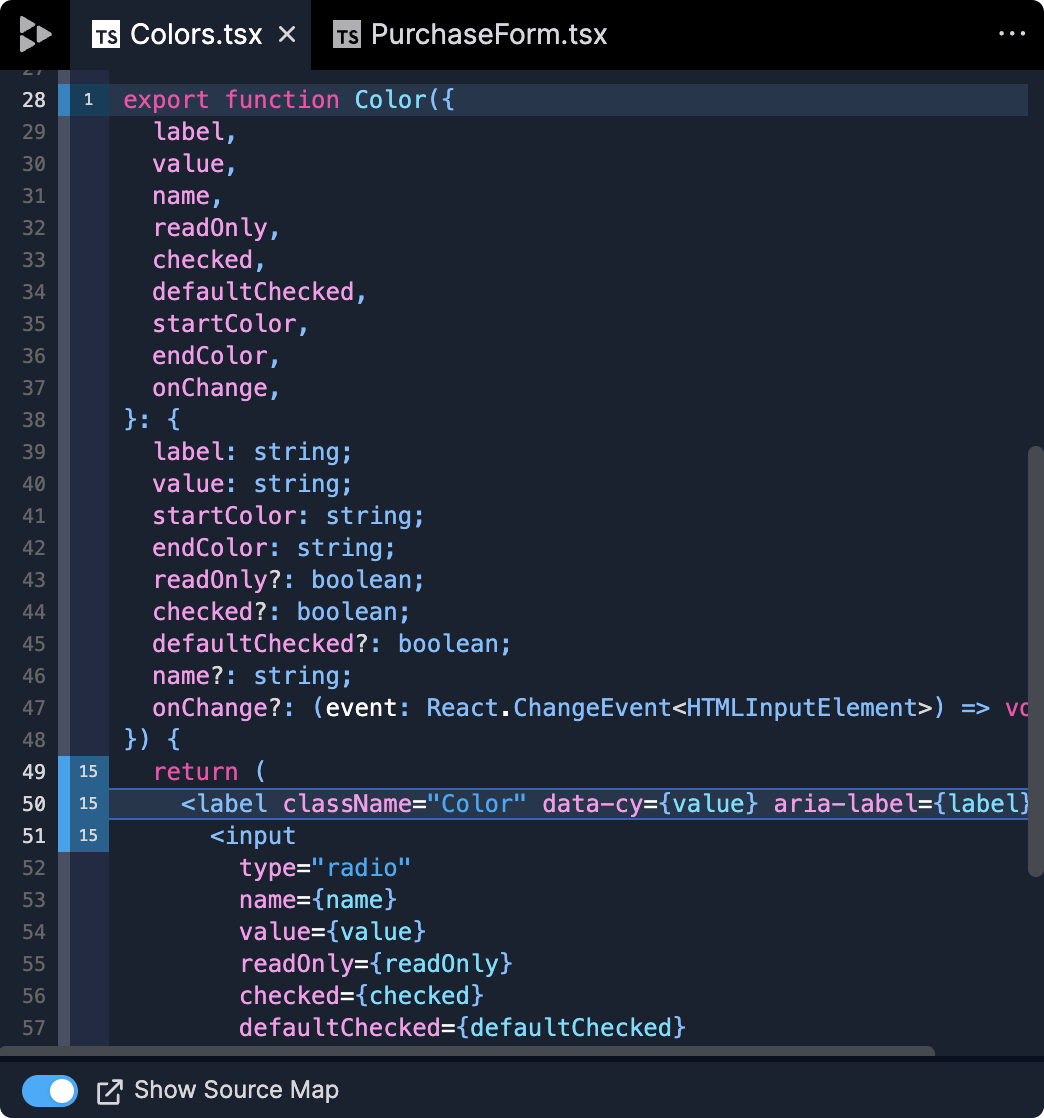
Task: Click line number 47 next to onChange type
Action: coord(33,708)
